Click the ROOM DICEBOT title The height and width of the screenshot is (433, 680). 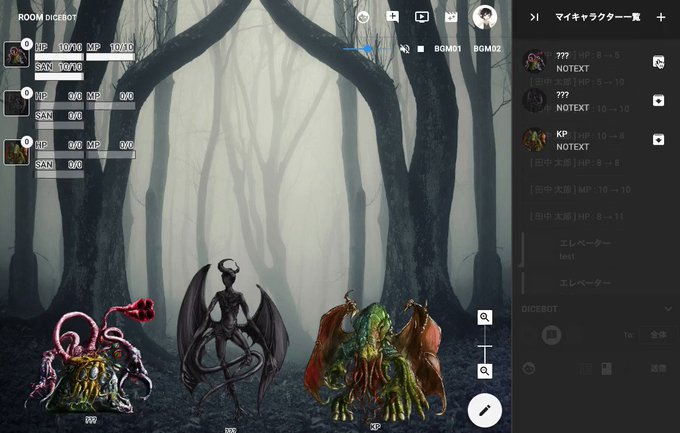click(x=47, y=17)
